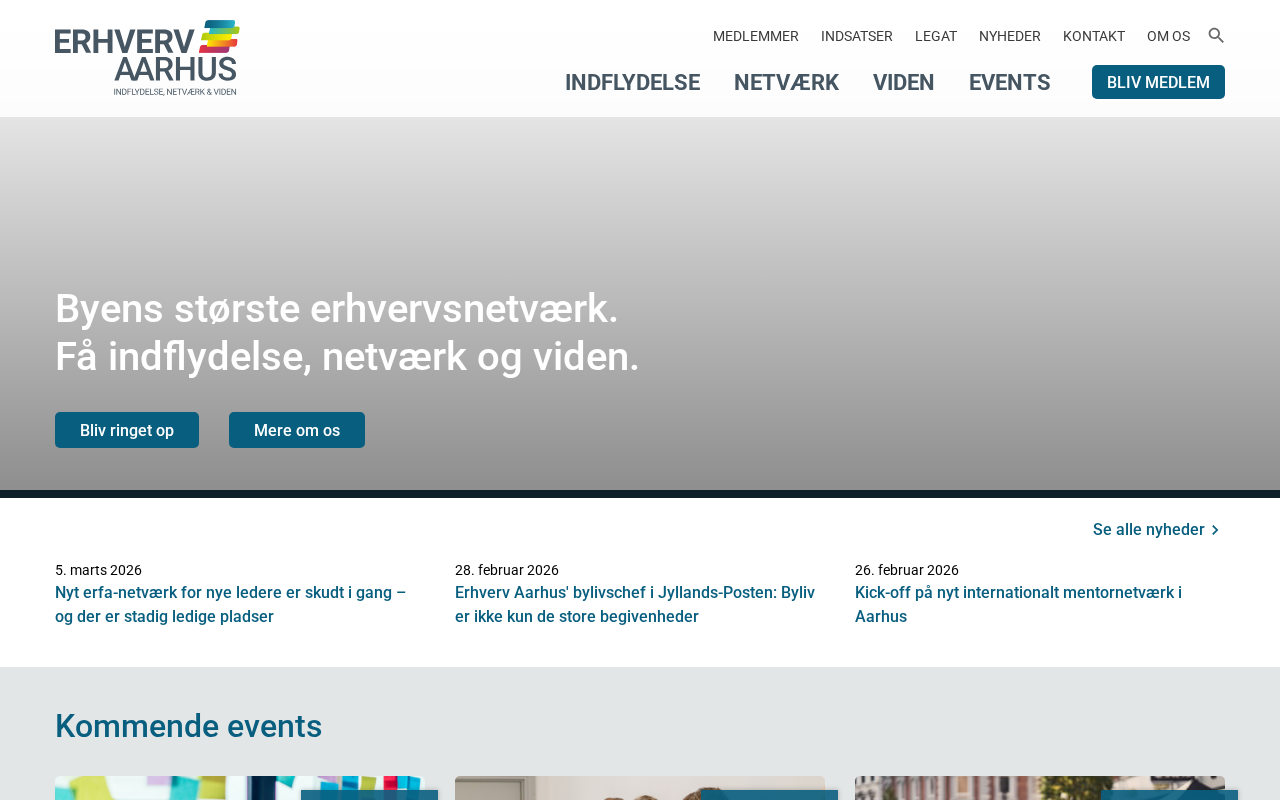This screenshot has width=1280, height=800.
Task: Open the internationalt mentornetværk kick-off article
Action: coord(1018,605)
